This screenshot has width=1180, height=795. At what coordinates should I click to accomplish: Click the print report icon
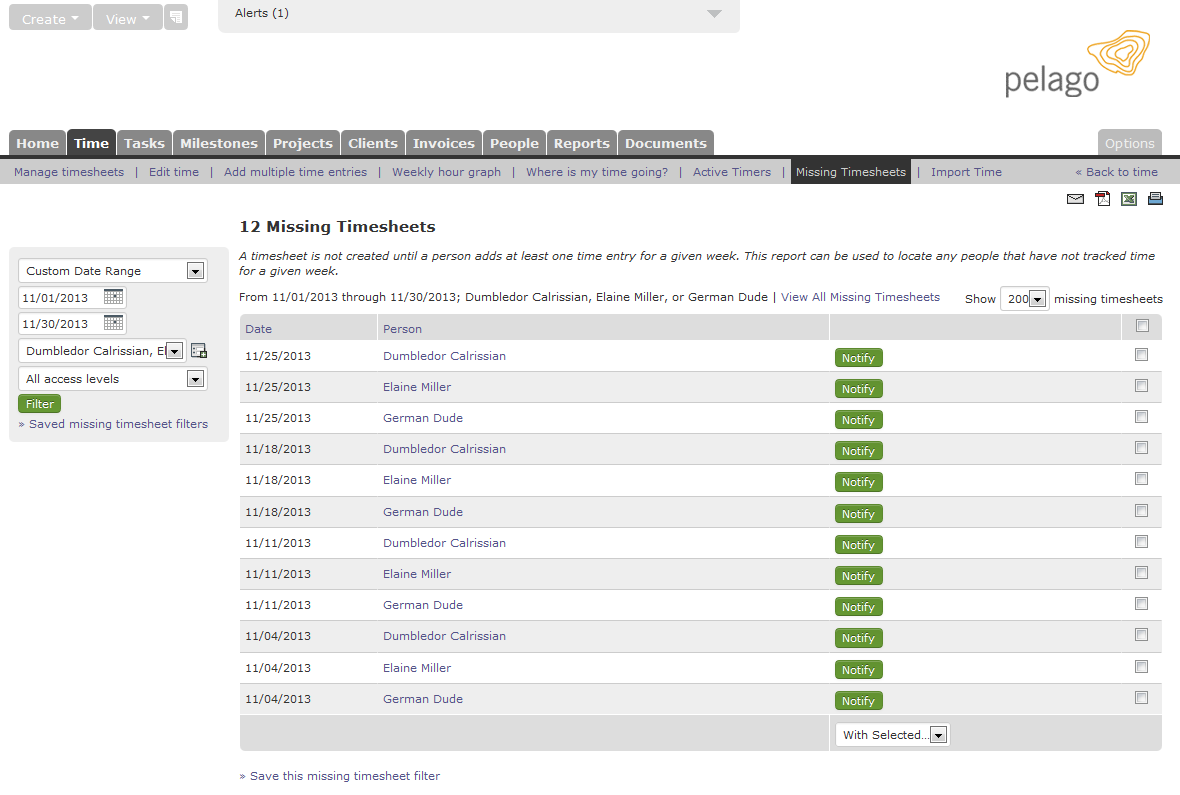[x=1156, y=199]
